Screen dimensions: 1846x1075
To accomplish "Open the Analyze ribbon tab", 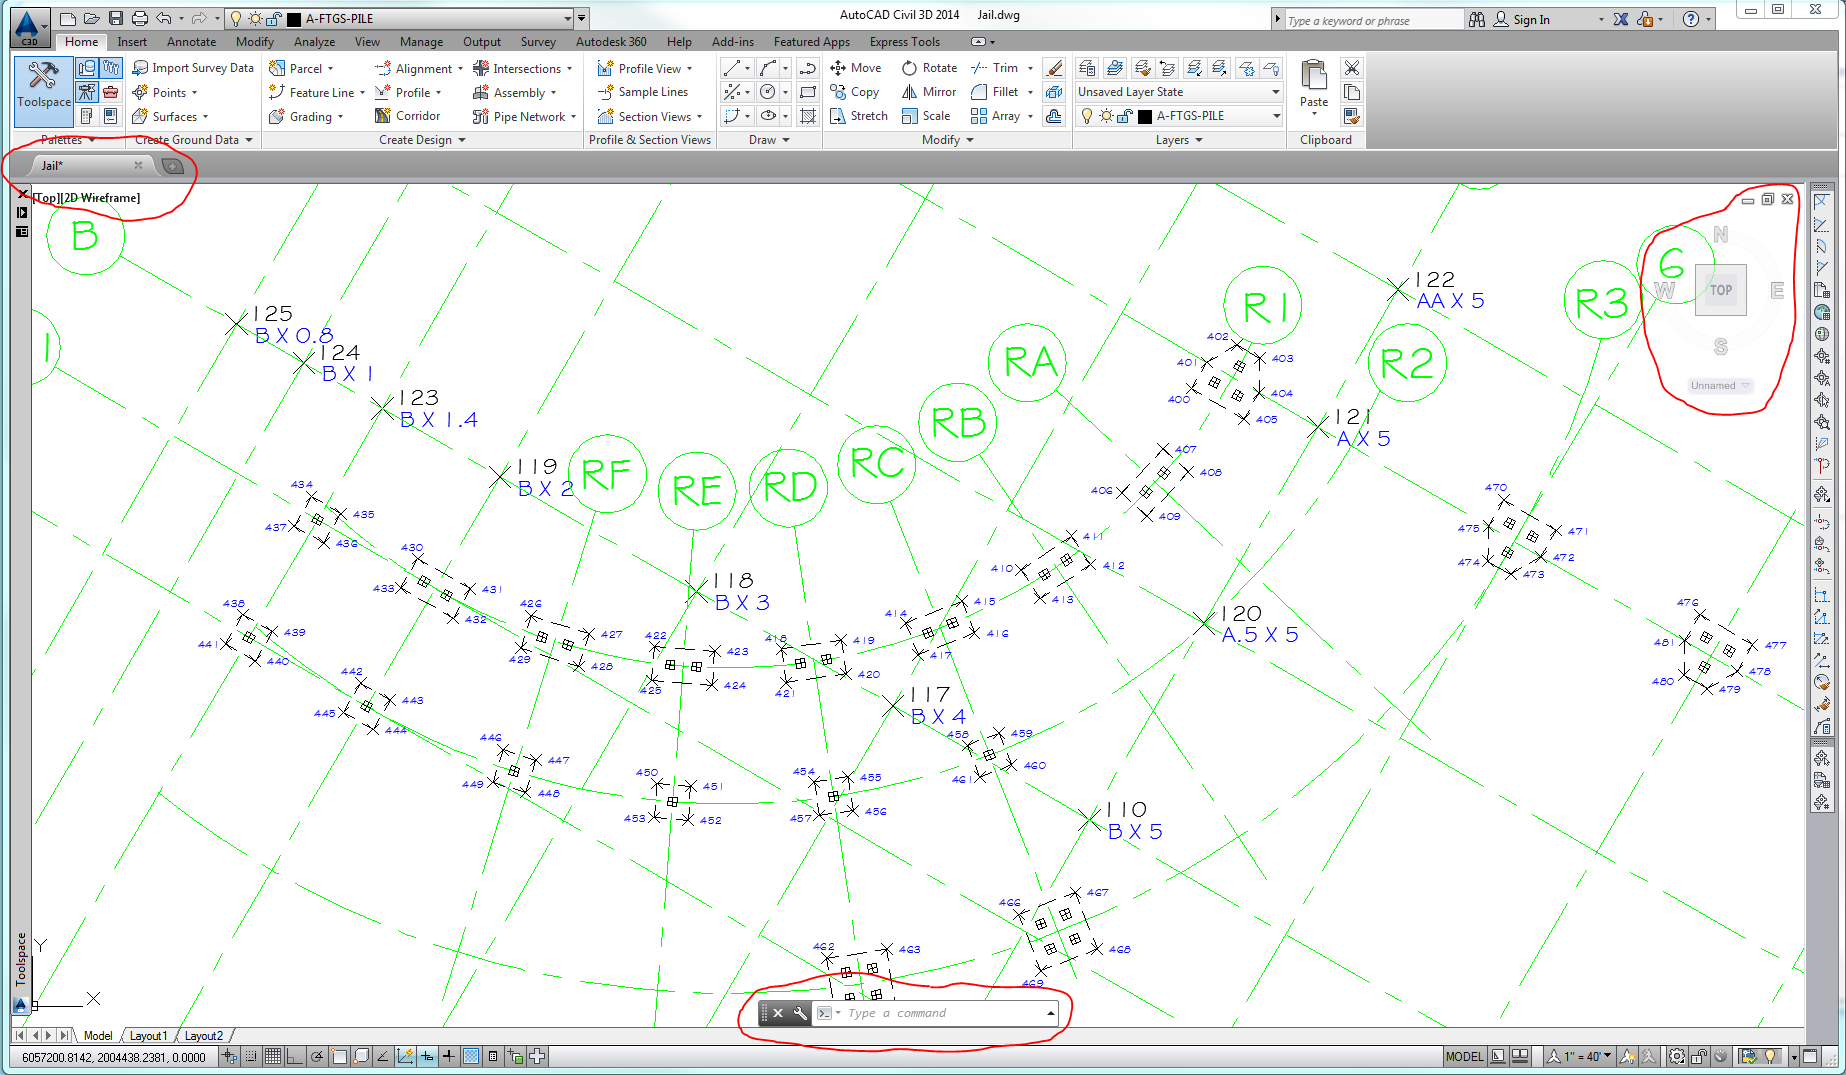I will click(x=314, y=42).
